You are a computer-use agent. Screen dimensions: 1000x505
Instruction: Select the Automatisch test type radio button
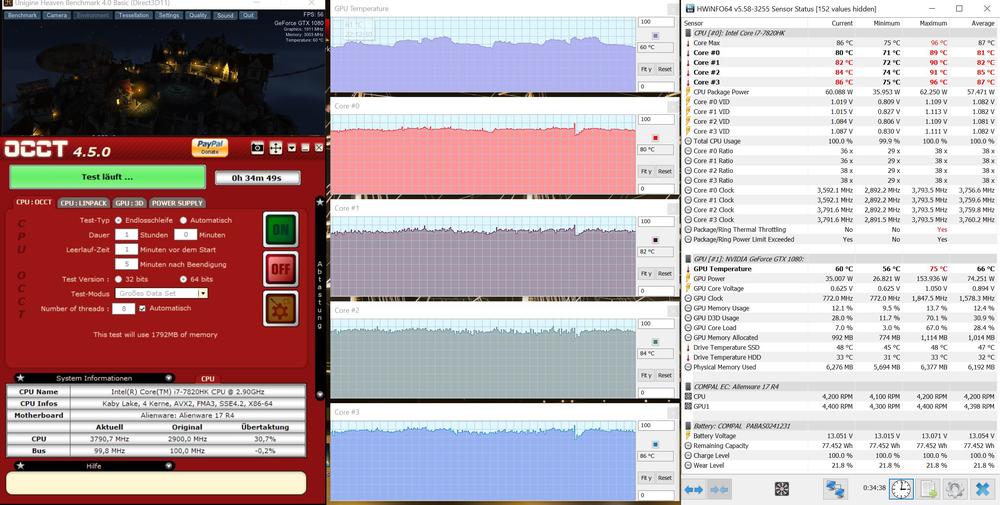pyautogui.click(x=183, y=220)
